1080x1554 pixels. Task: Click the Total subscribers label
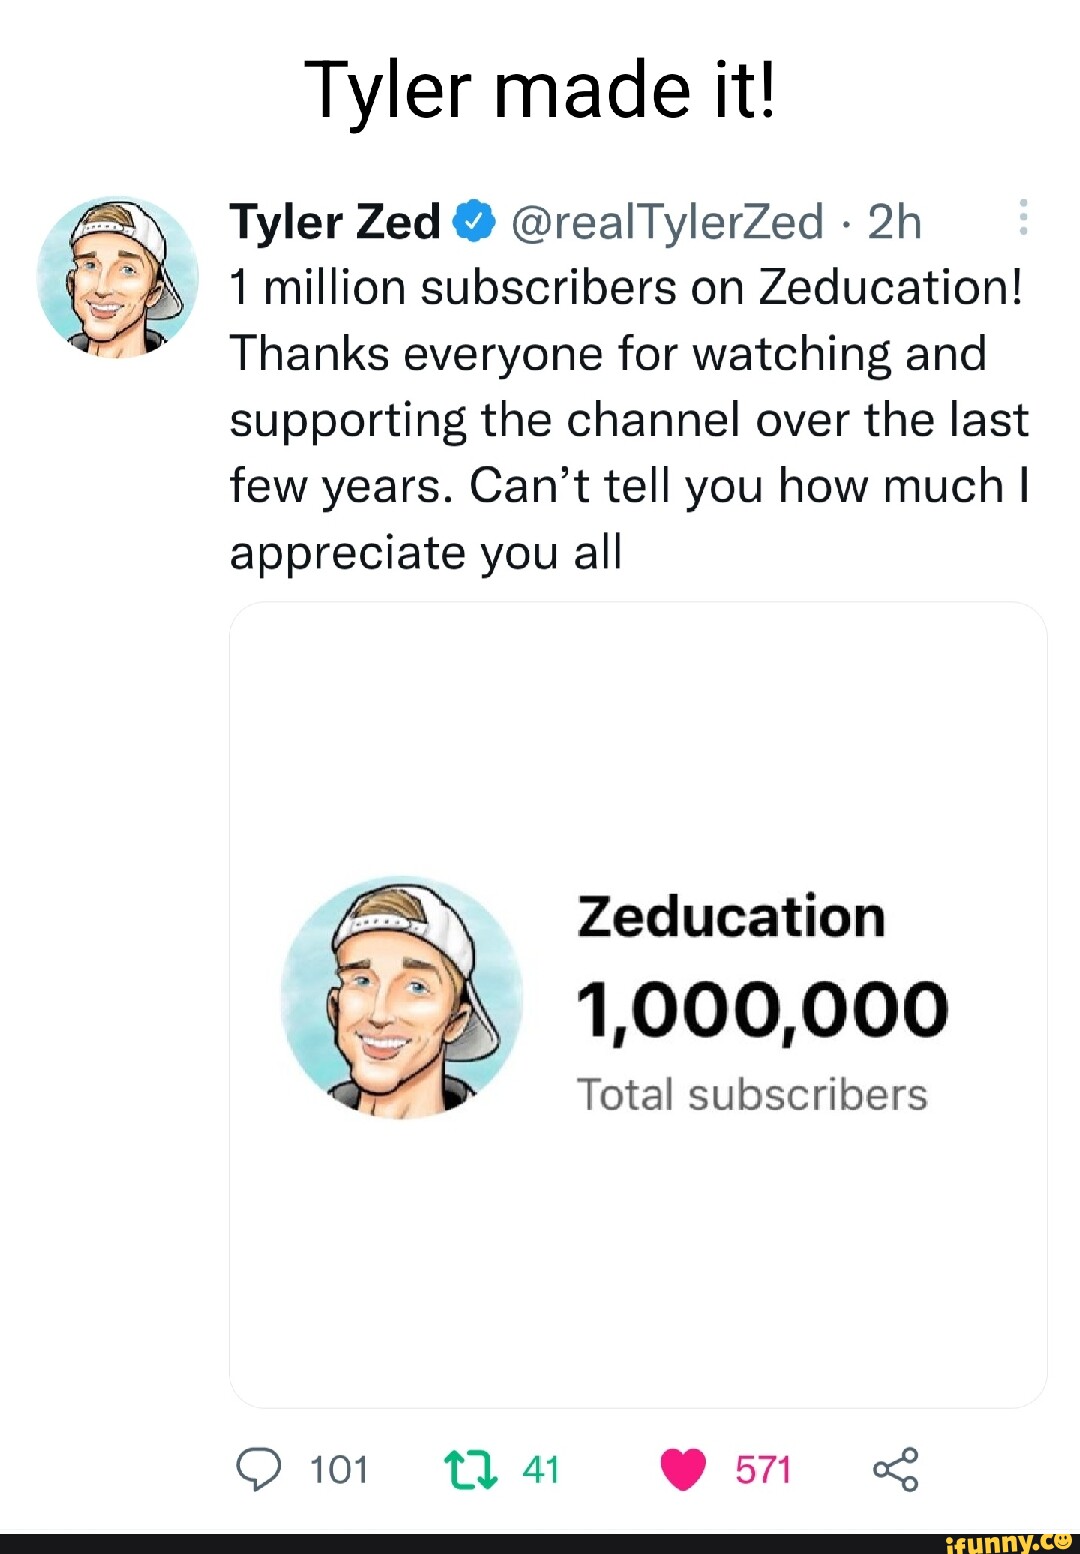point(752,1094)
